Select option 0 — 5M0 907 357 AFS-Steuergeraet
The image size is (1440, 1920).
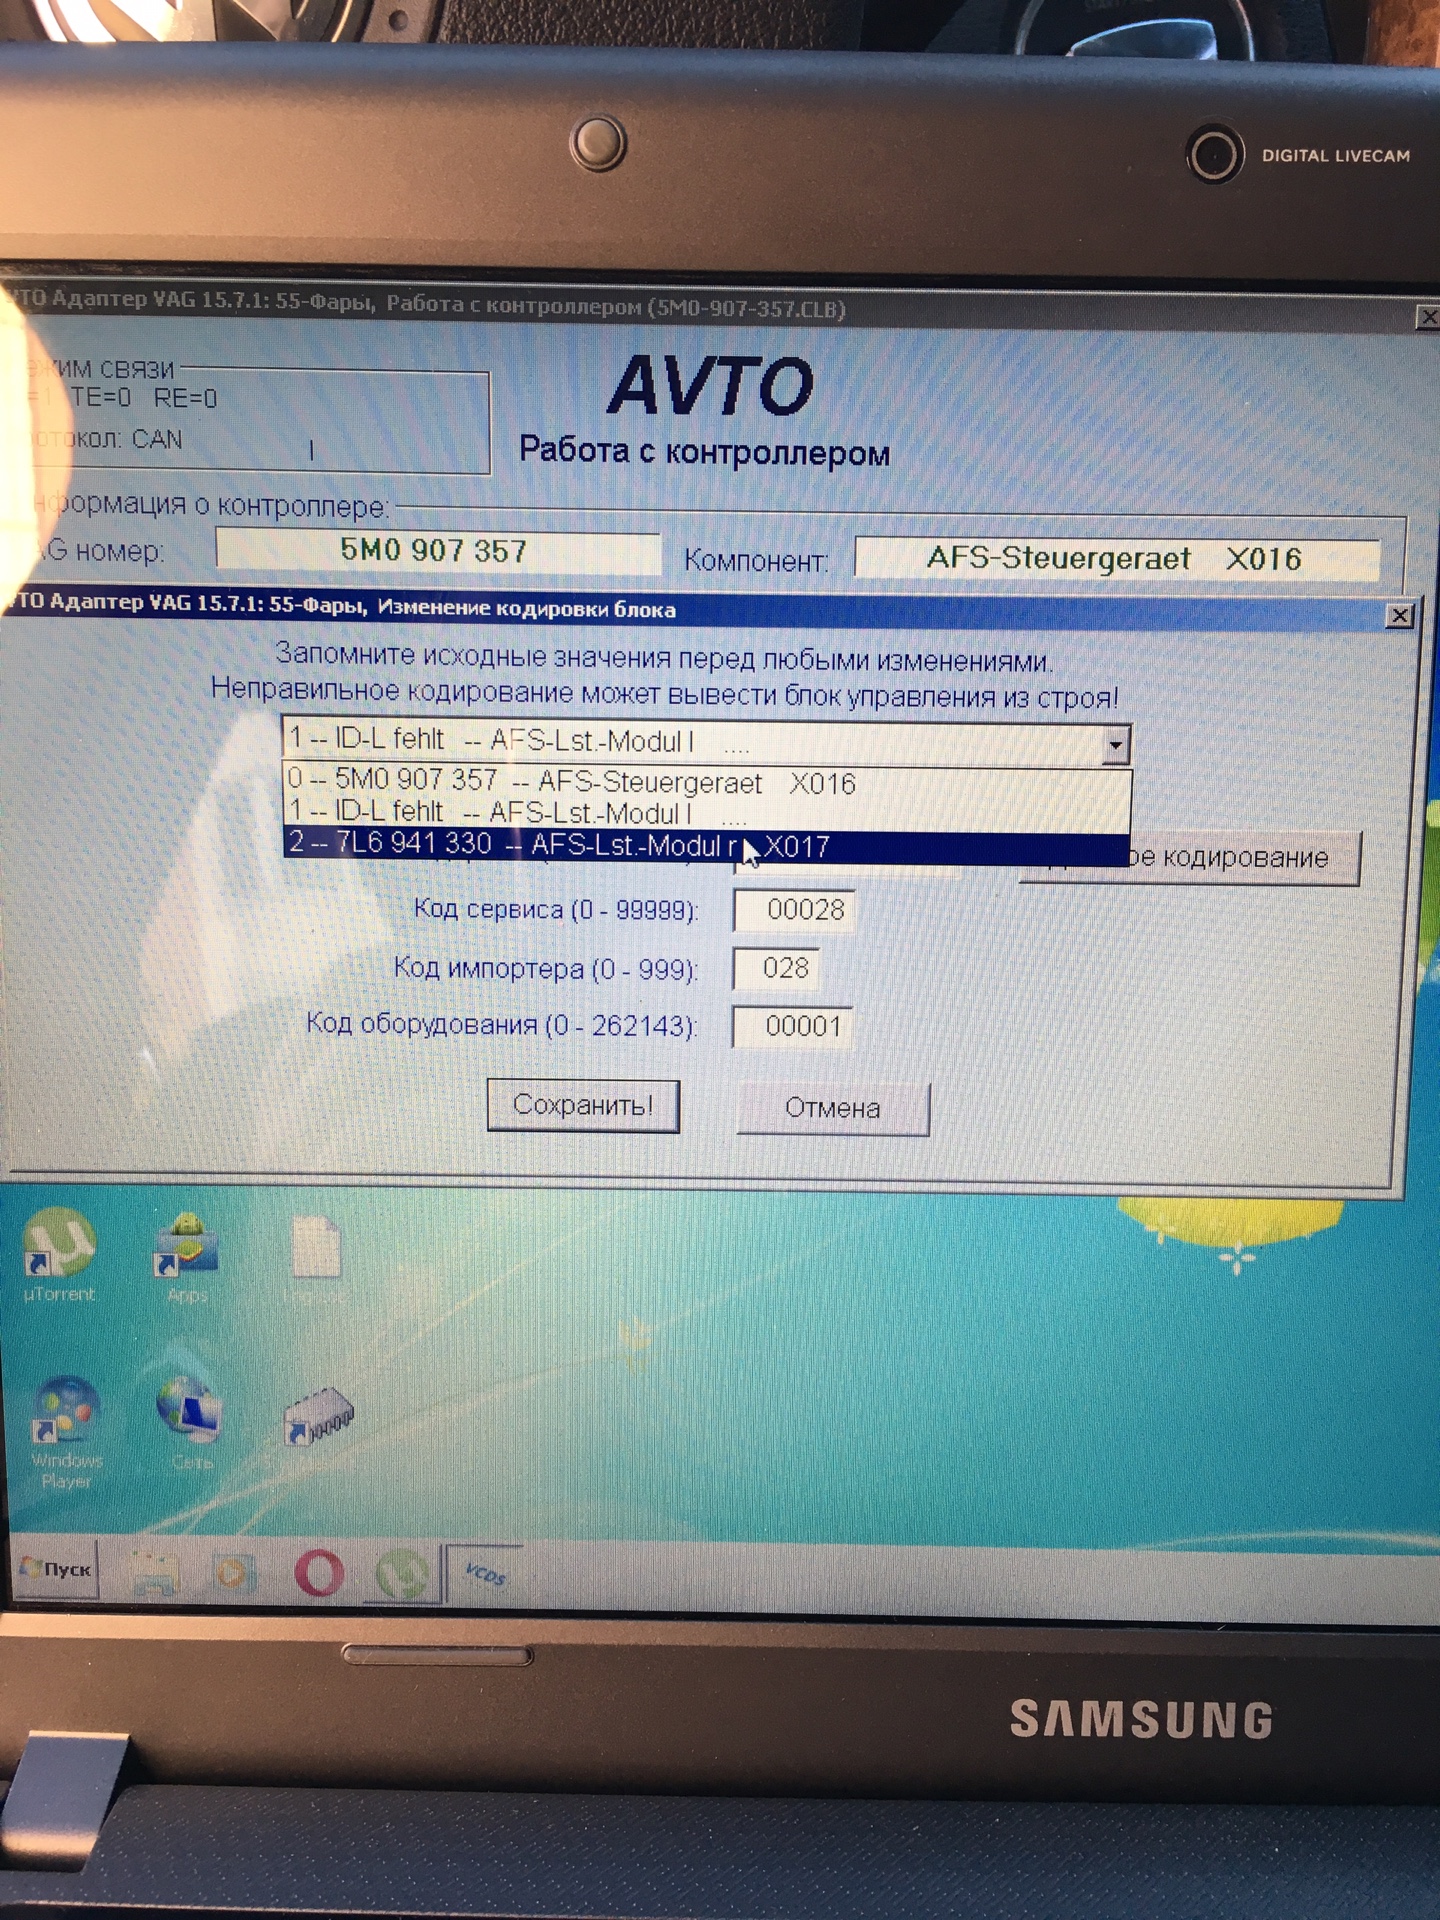coord(570,782)
